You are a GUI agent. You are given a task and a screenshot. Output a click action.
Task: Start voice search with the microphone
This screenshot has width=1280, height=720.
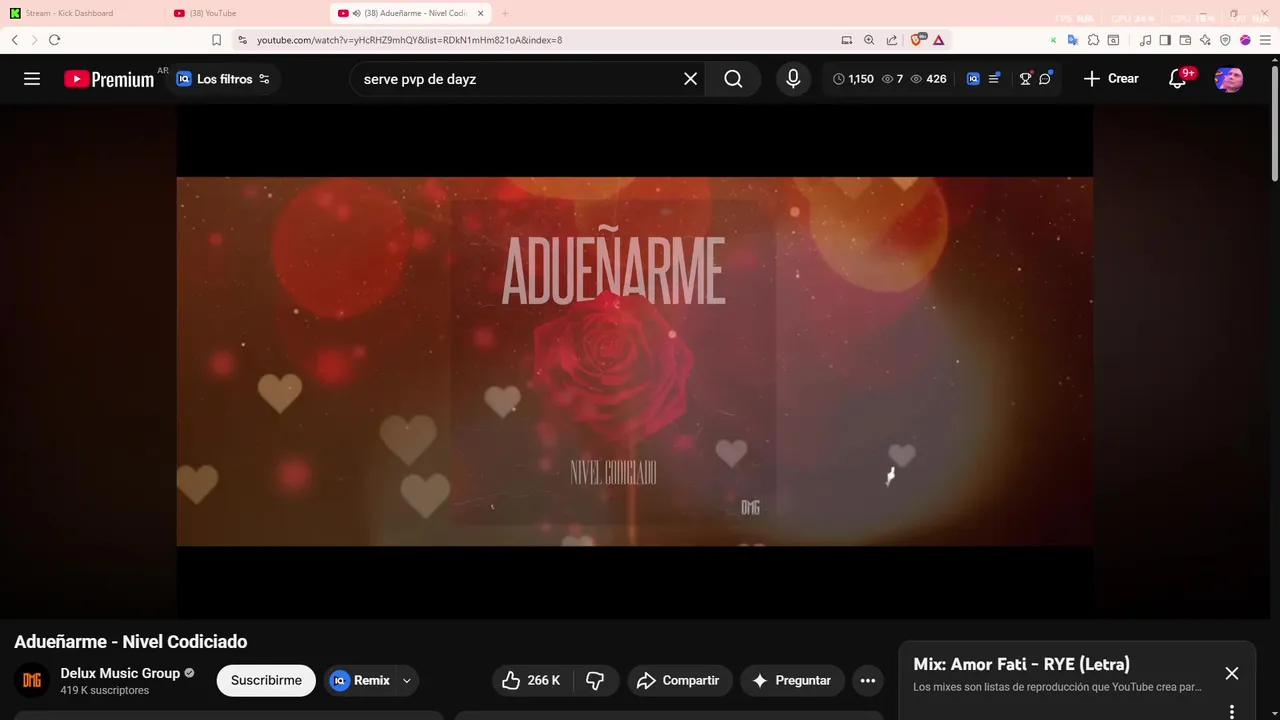click(x=793, y=79)
